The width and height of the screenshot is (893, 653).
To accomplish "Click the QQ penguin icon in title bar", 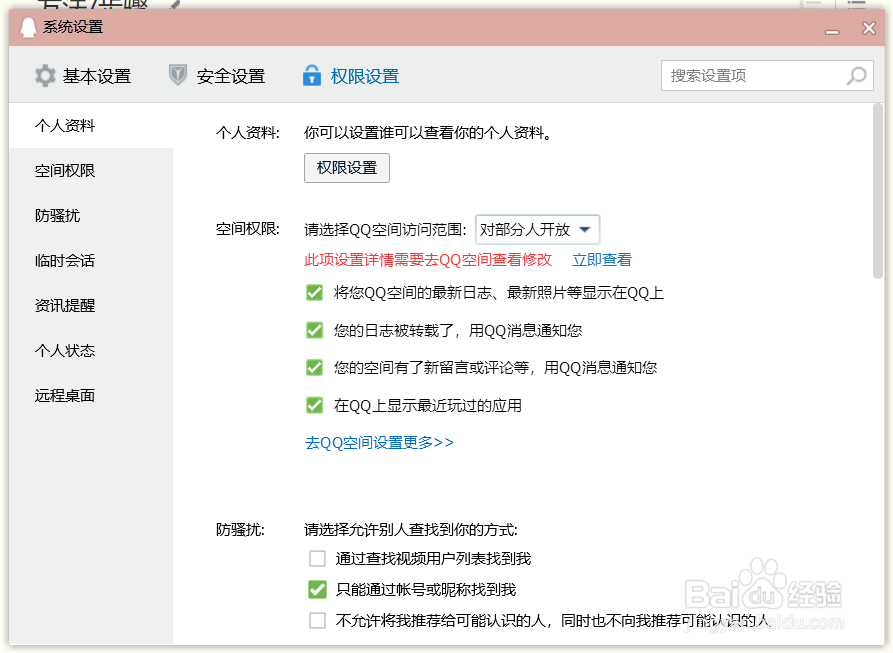I will 28,27.
